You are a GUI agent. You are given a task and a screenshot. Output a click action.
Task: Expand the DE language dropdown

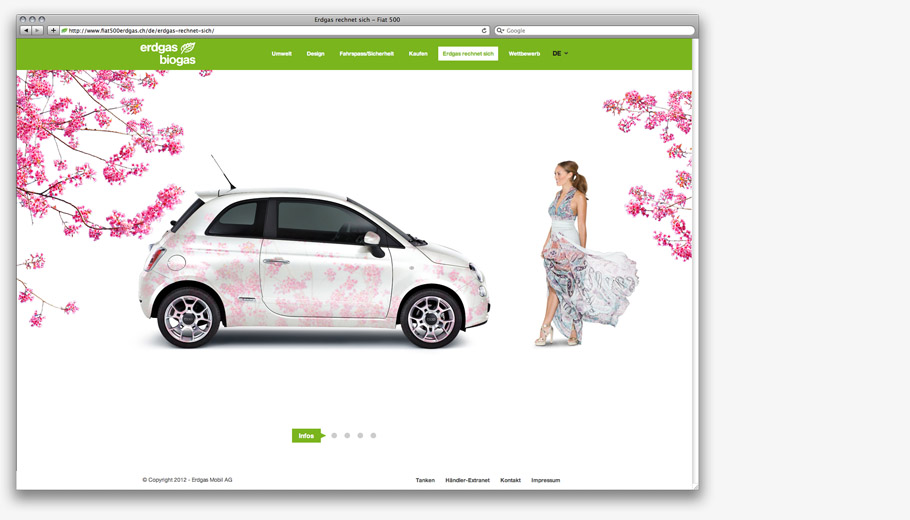(x=560, y=53)
